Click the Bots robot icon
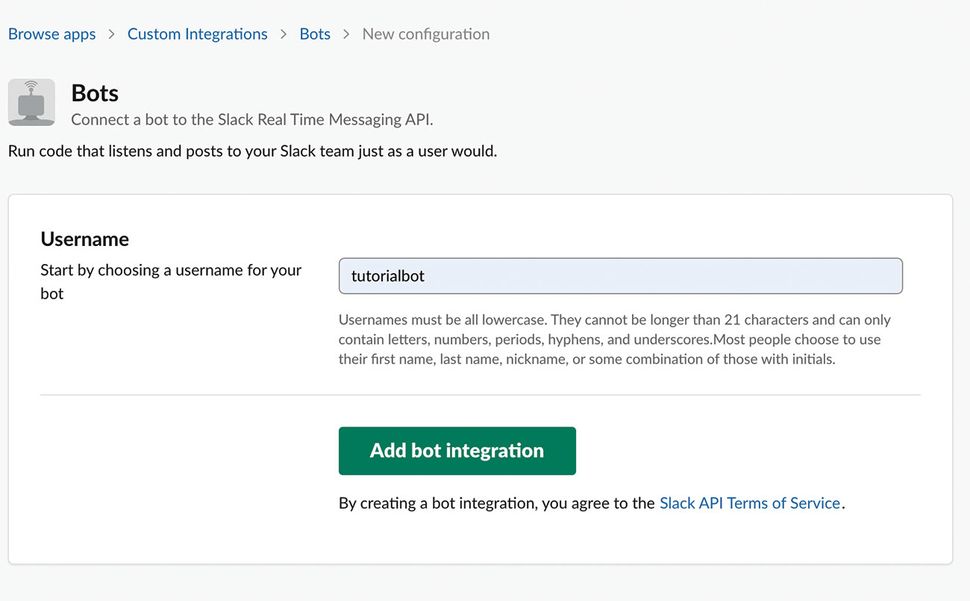This screenshot has height=601, width=970. pyautogui.click(x=31, y=102)
